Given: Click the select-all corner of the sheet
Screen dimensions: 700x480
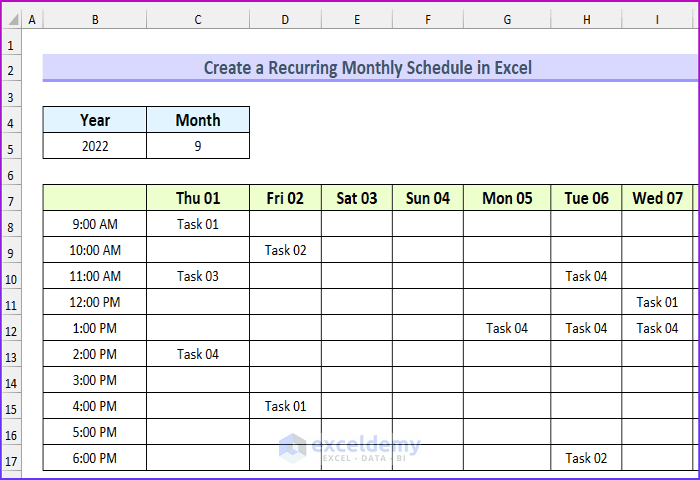Looking at the screenshot, I should point(11,20).
